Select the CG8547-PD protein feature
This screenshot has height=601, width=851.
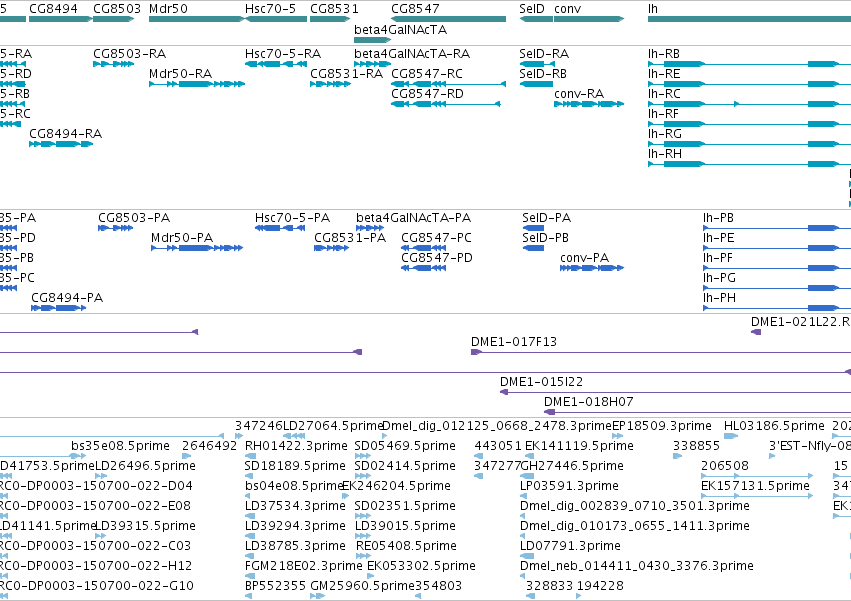click(x=423, y=268)
